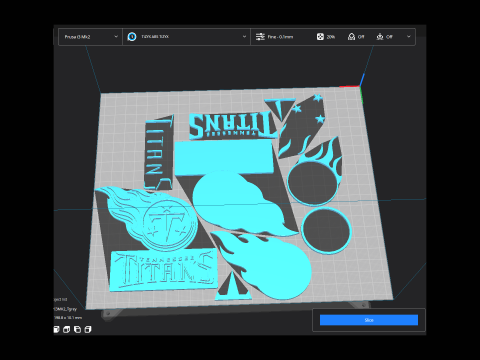The image size is (480, 360).
Task: Select the vertical TITANS text plate model
Action: (159, 153)
